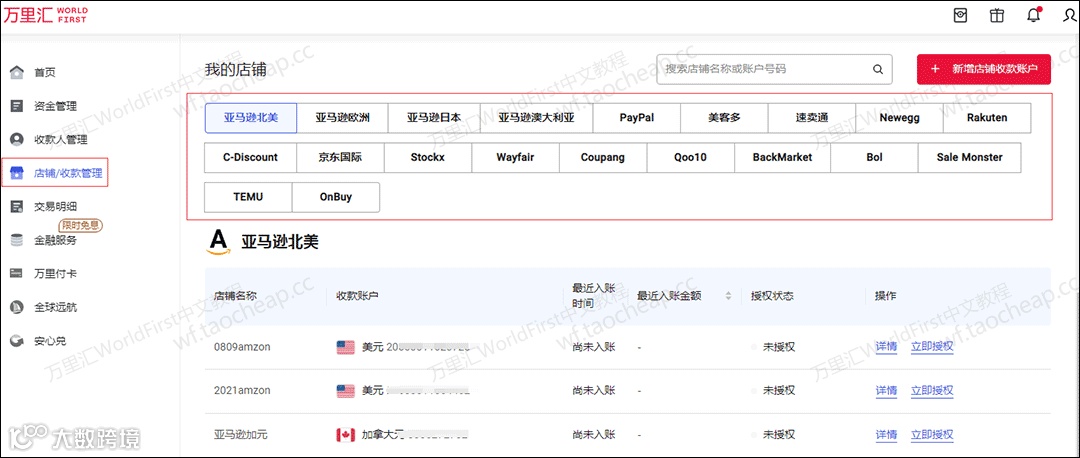The image size is (1080, 458).
Task: Click the card icon beside 万里付卡
Action: pos(17,273)
